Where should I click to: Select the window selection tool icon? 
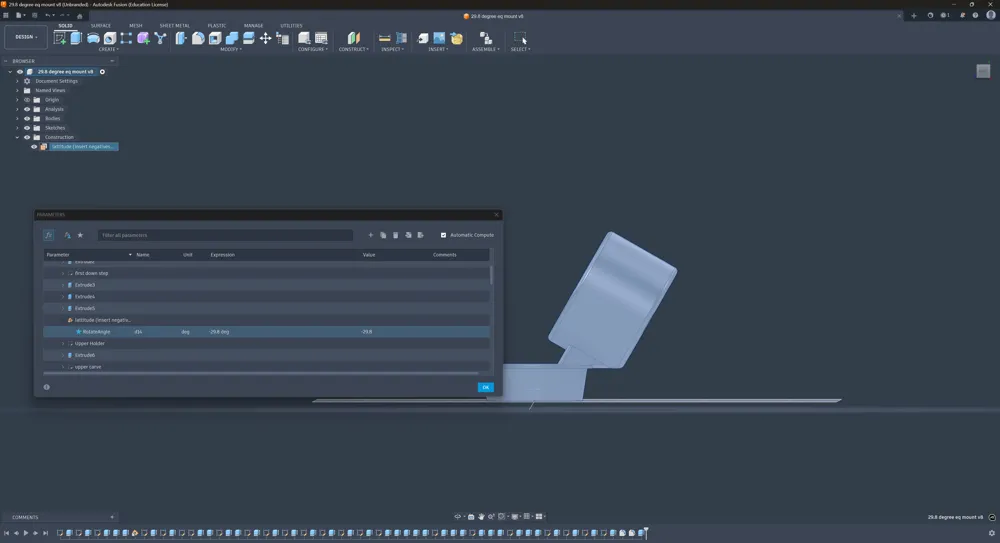click(x=520, y=38)
